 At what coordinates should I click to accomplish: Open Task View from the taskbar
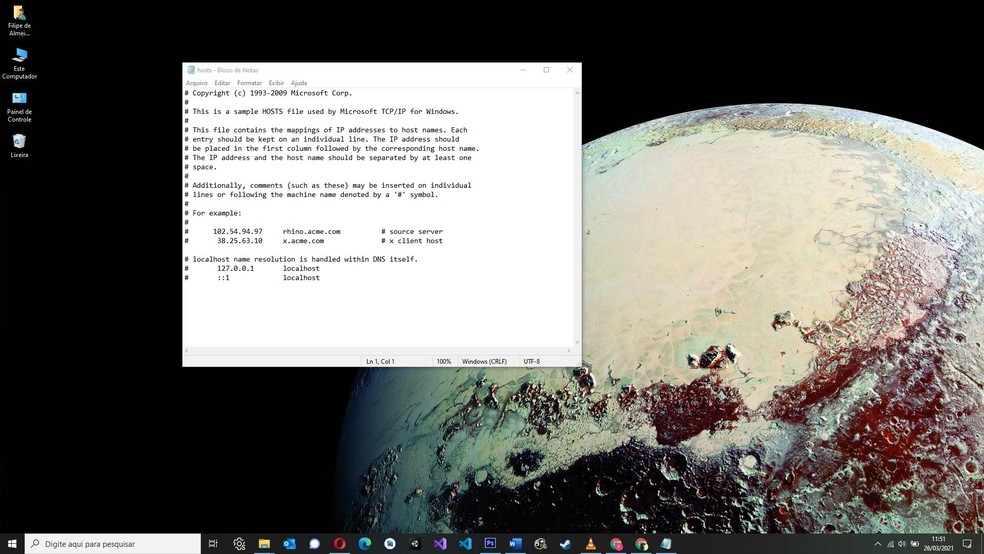click(x=213, y=544)
